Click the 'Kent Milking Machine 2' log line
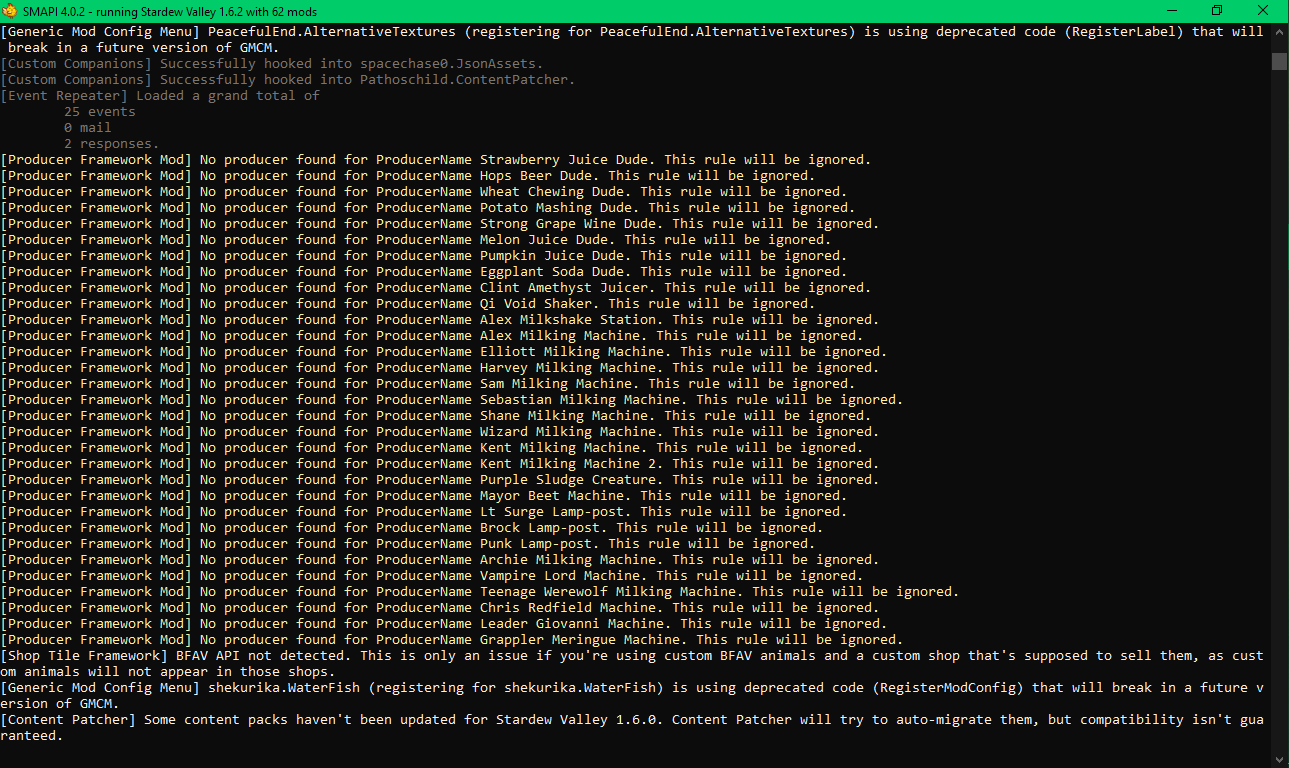 tap(440, 464)
